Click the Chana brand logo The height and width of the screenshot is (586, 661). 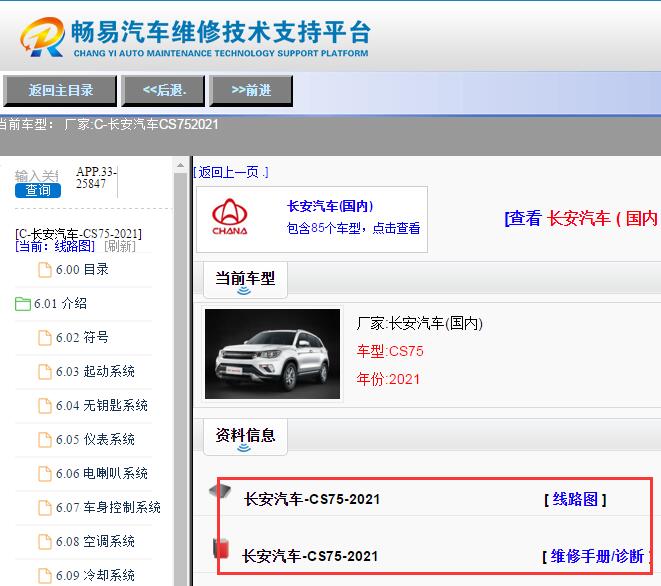(x=230, y=217)
